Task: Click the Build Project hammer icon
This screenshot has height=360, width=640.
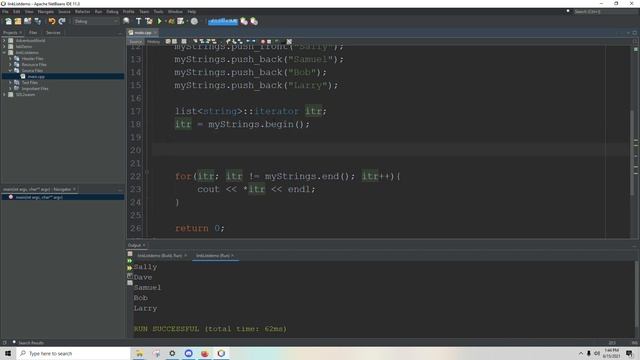Action: 138,21
